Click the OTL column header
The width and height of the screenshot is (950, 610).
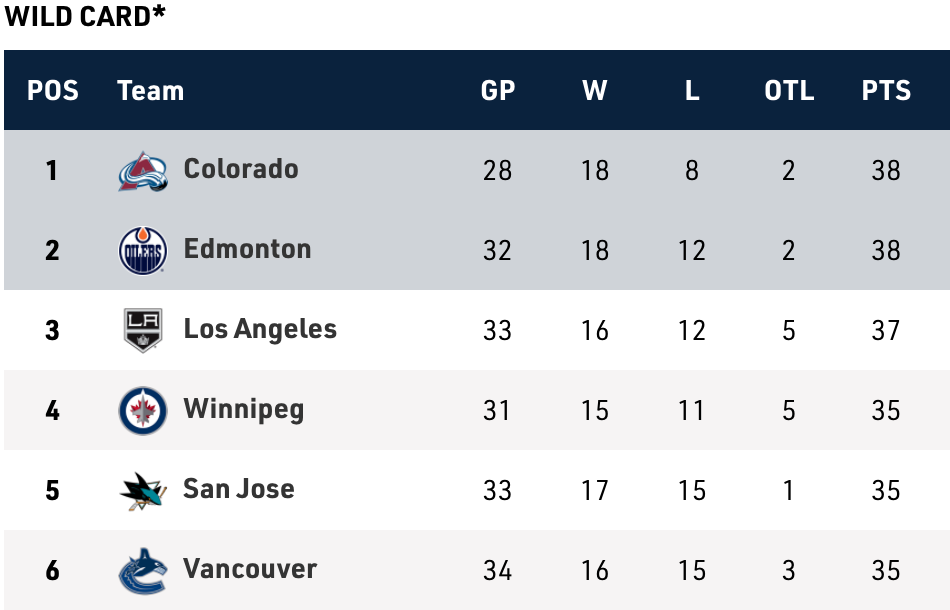click(x=789, y=91)
